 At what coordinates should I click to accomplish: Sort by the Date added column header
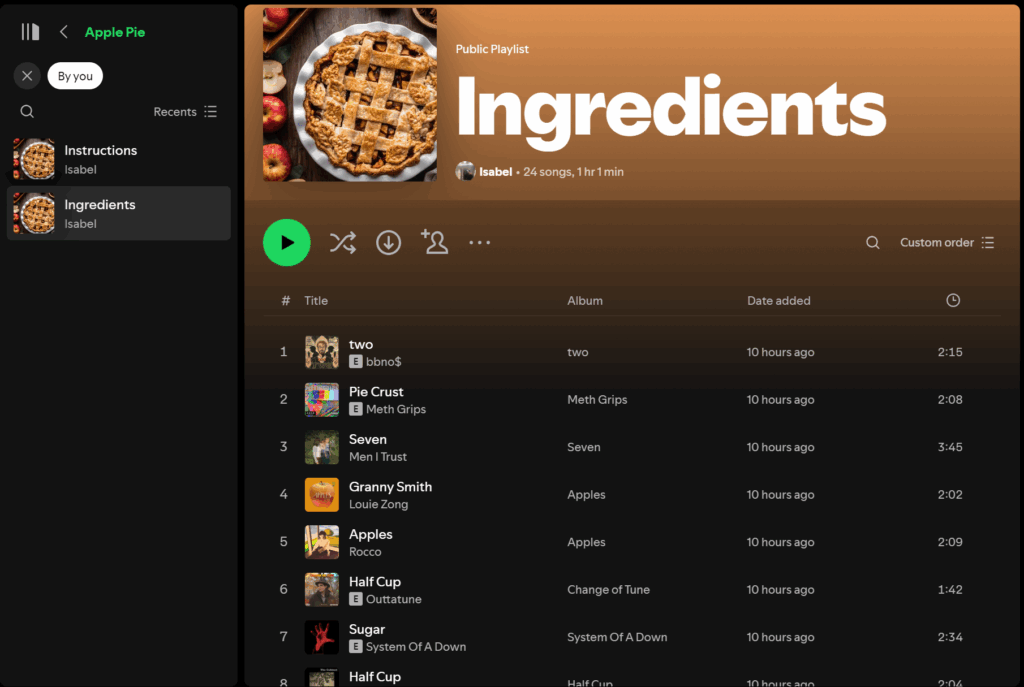pyautogui.click(x=778, y=300)
